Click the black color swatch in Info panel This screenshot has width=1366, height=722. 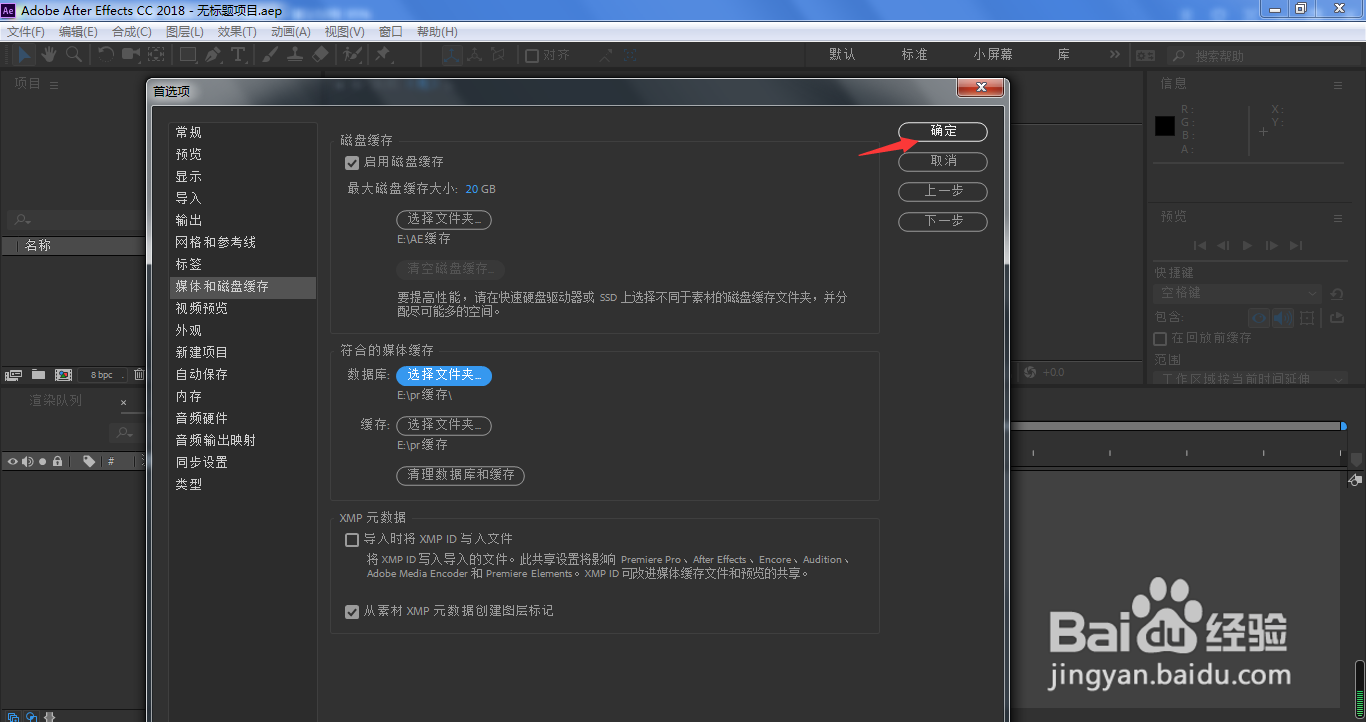click(1165, 126)
